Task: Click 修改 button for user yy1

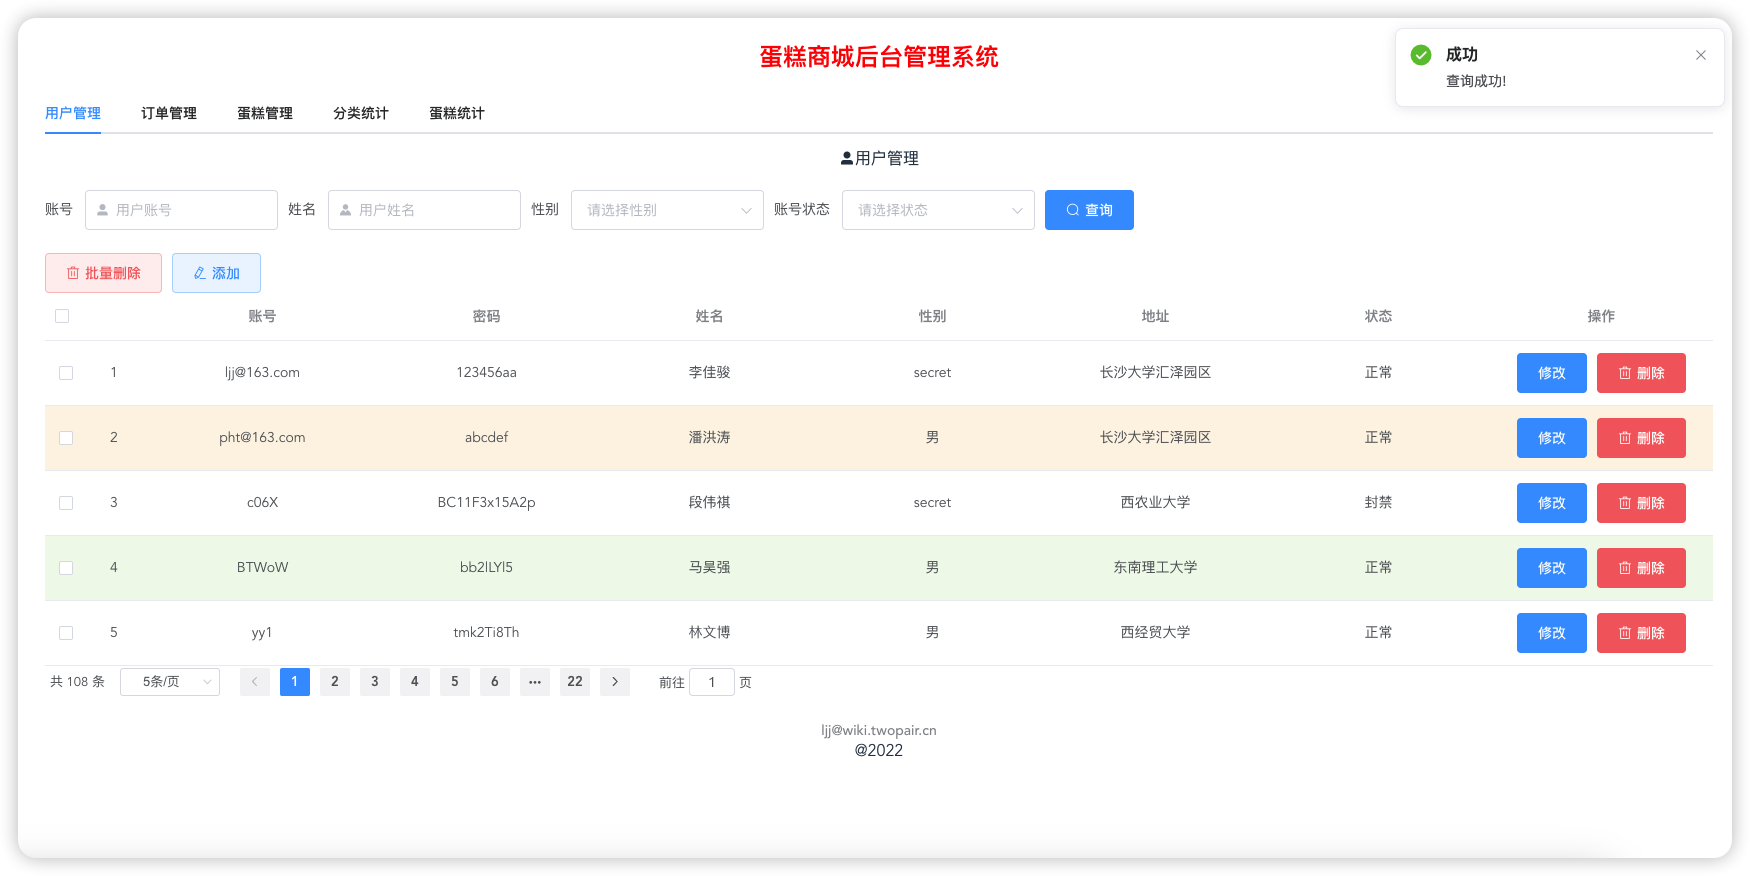Action: (1551, 633)
